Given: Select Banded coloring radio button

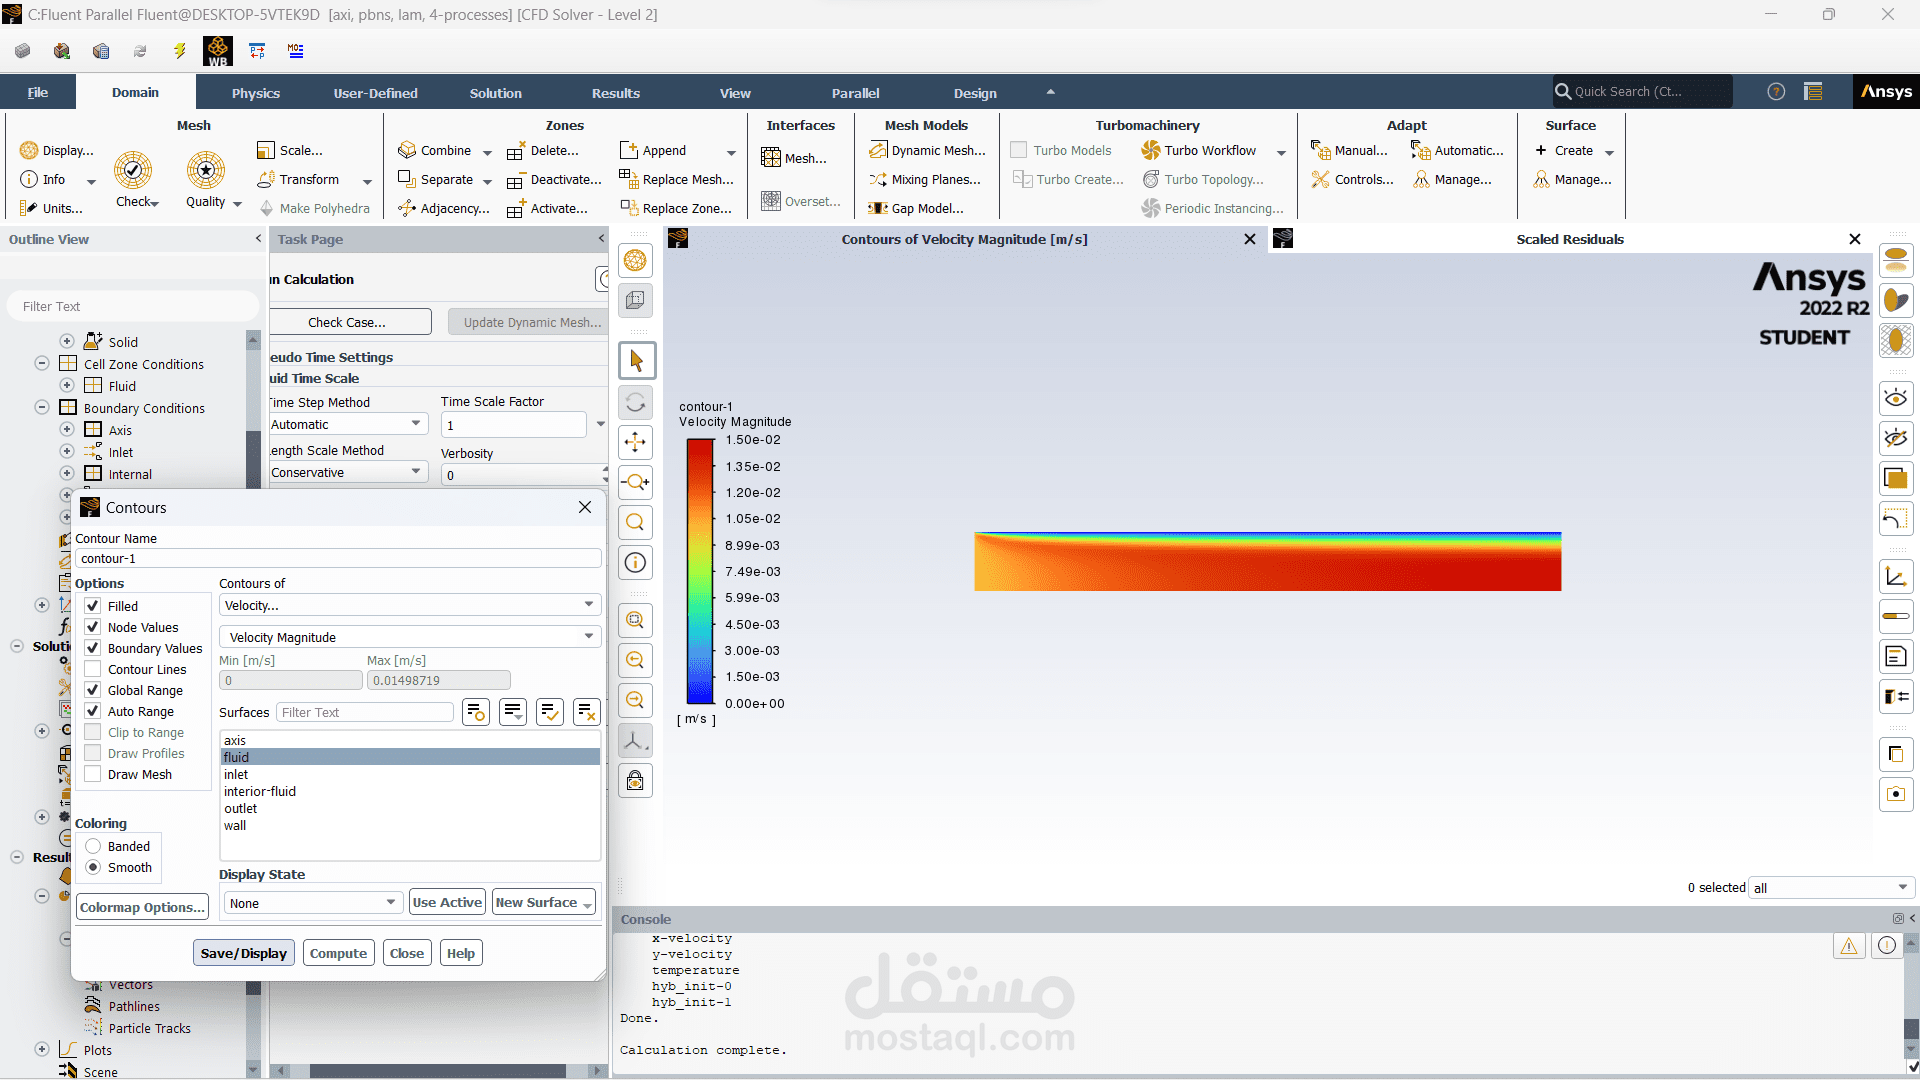Looking at the screenshot, I should (x=93, y=847).
